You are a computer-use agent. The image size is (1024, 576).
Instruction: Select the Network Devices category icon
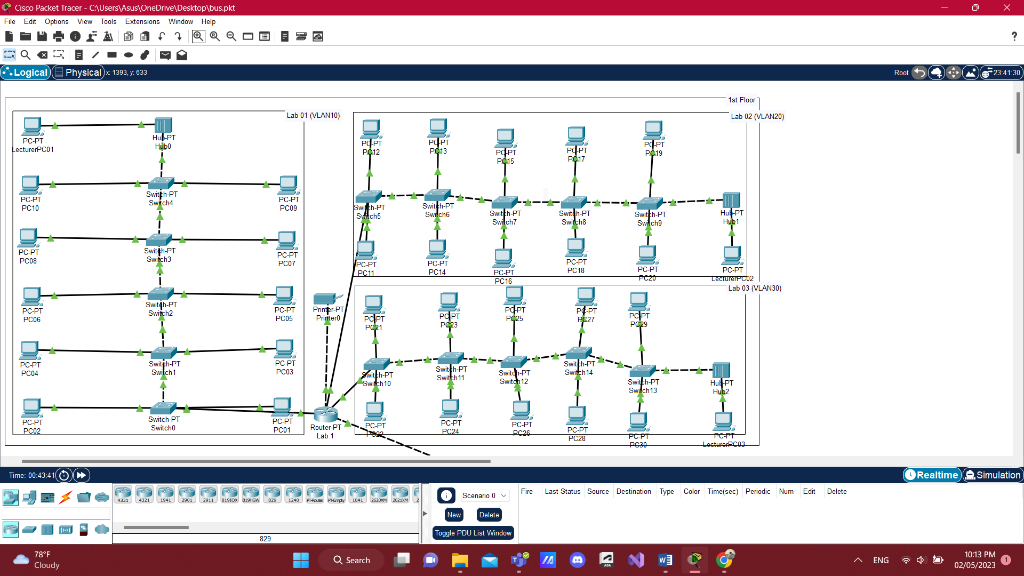coord(10,498)
